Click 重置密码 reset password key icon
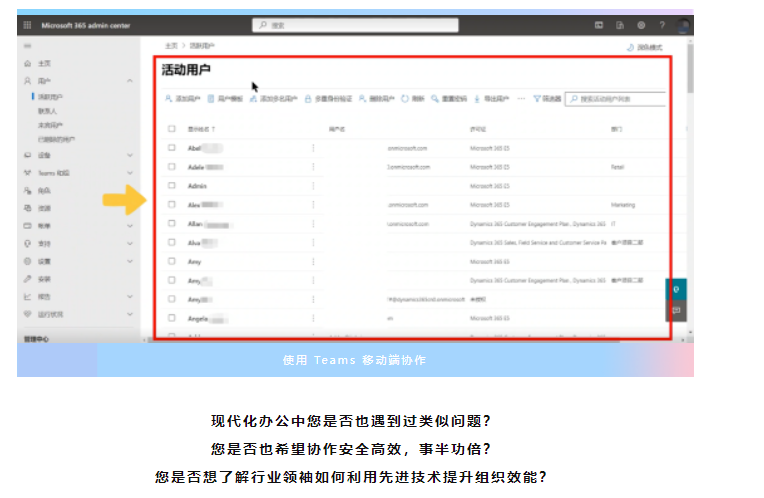 [435, 98]
